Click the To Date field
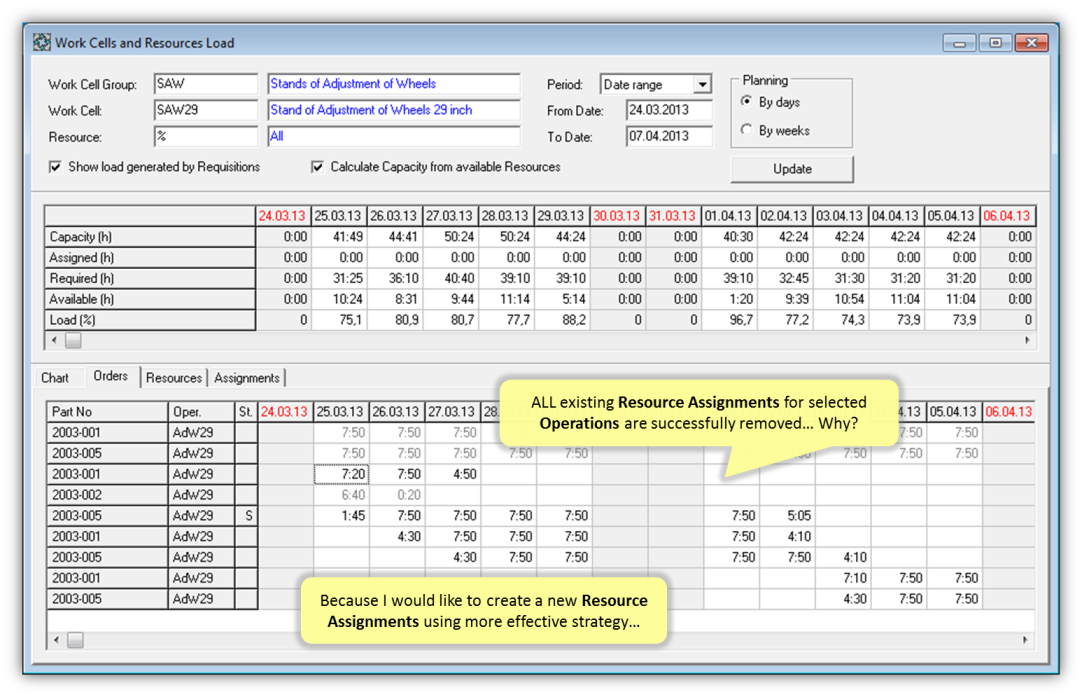This screenshot has height=697, width=1082. [x=669, y=136]
